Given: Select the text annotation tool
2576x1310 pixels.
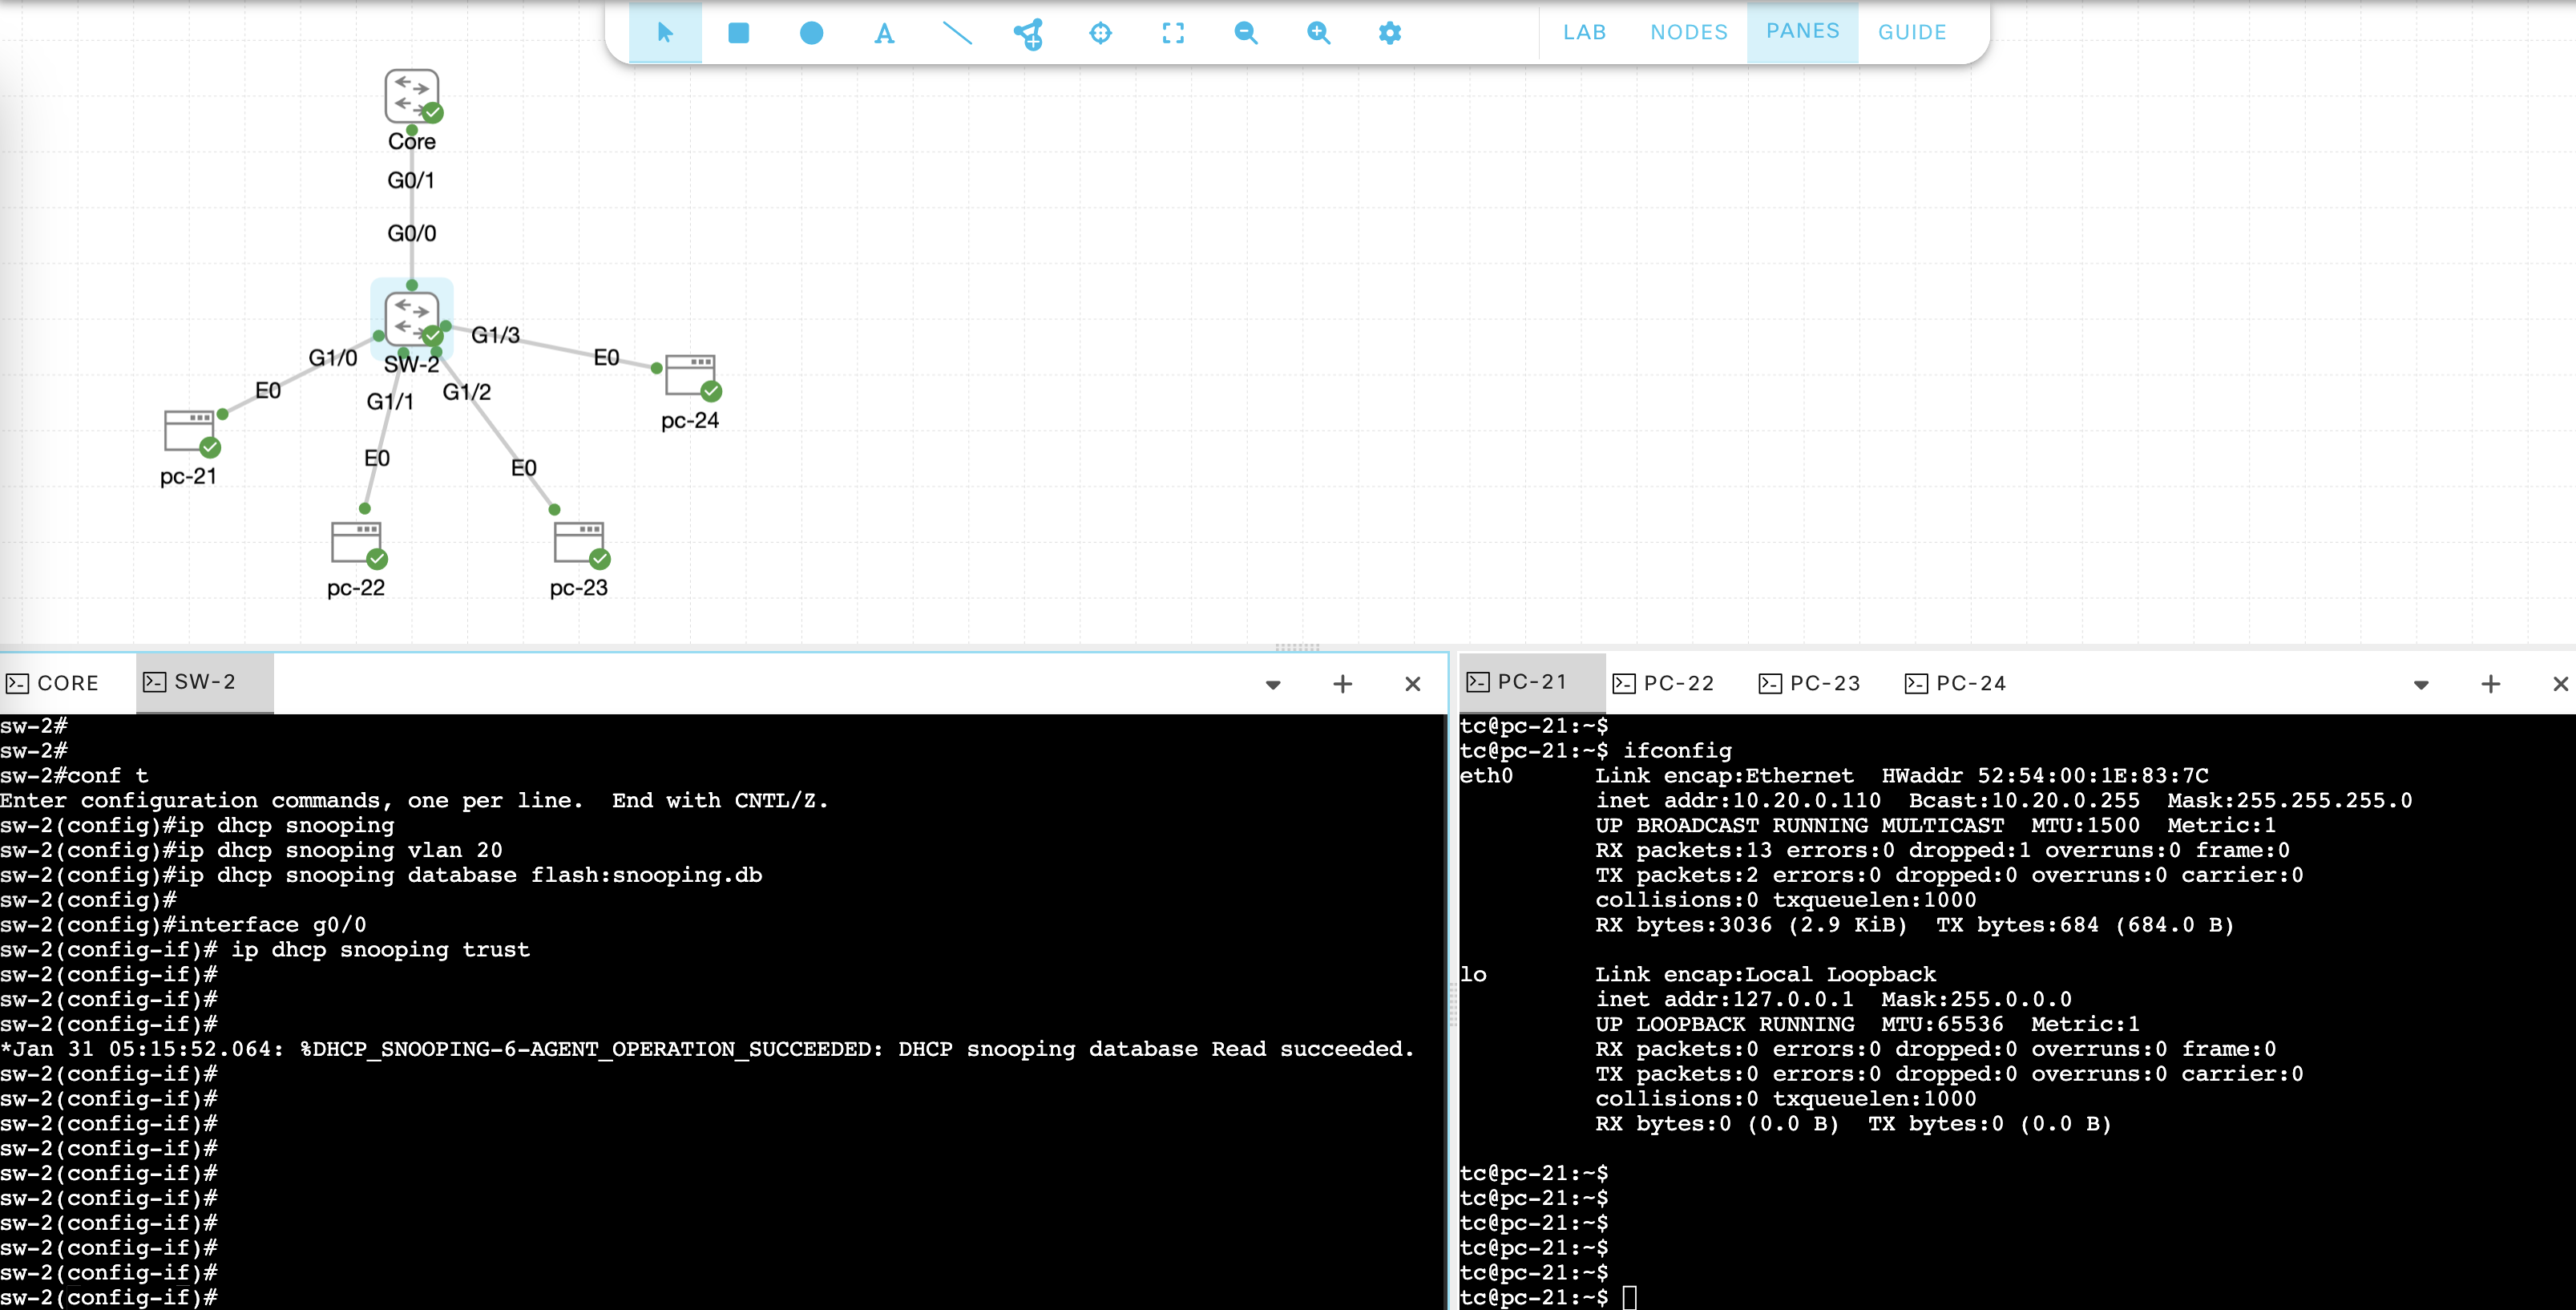Looking at the screenshot, I should (884, 33).
